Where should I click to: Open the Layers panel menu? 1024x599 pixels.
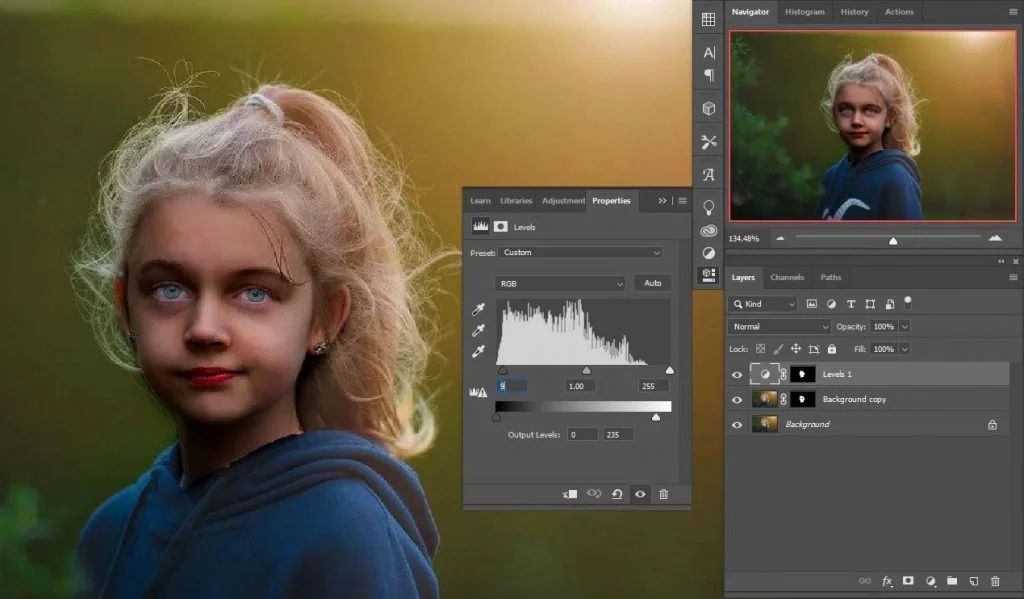click(x=1013, y=277)
